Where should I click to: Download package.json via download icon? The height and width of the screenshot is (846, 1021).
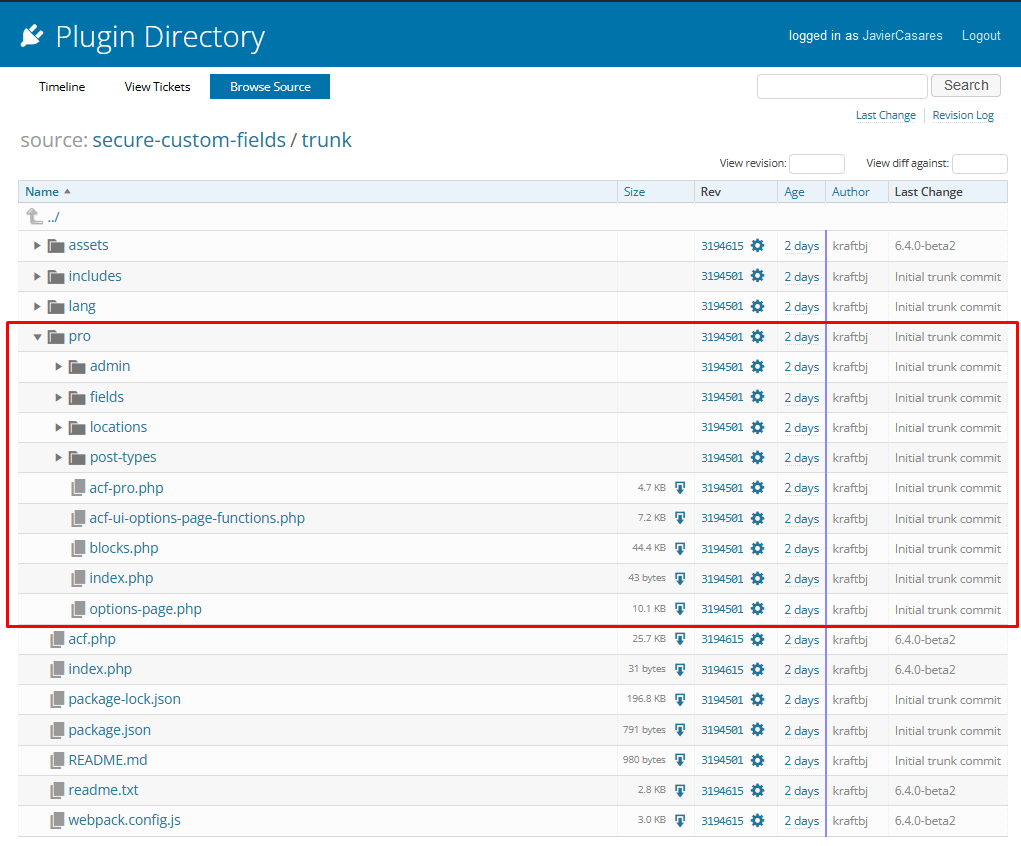tap(680, 730)
